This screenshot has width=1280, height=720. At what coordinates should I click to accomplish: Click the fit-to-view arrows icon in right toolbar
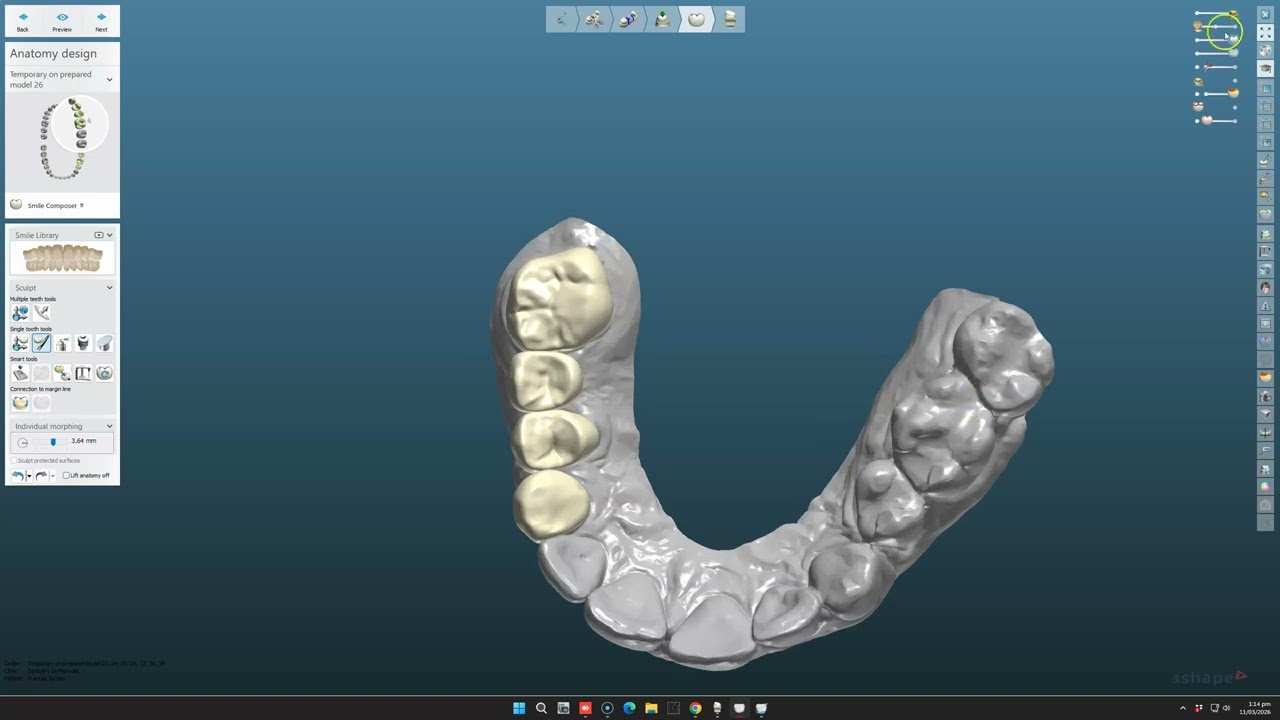(x=1265, y=32)
